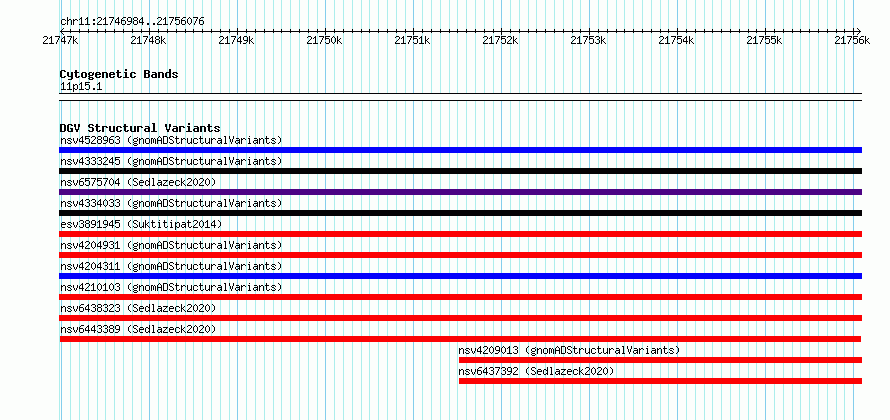890x420 pixels.
Task: Click the nsv4209013 (gnomADStructuralVariants) label
Action: [x=569, y=350]
